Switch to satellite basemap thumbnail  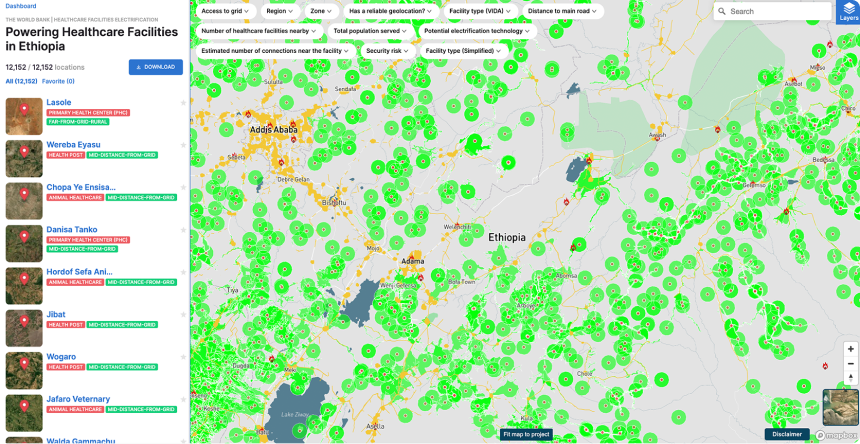coord(838,406)
